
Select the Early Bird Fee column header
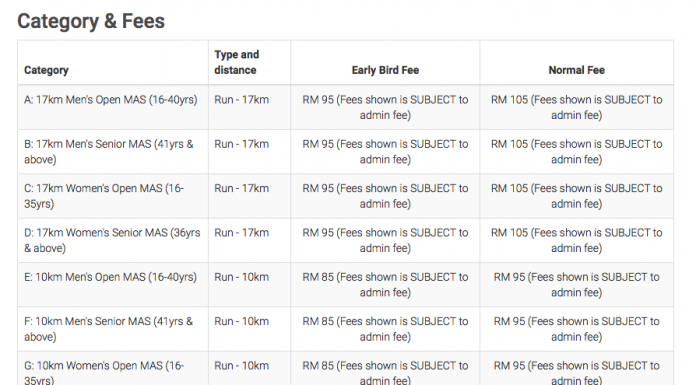click(385, 70)
